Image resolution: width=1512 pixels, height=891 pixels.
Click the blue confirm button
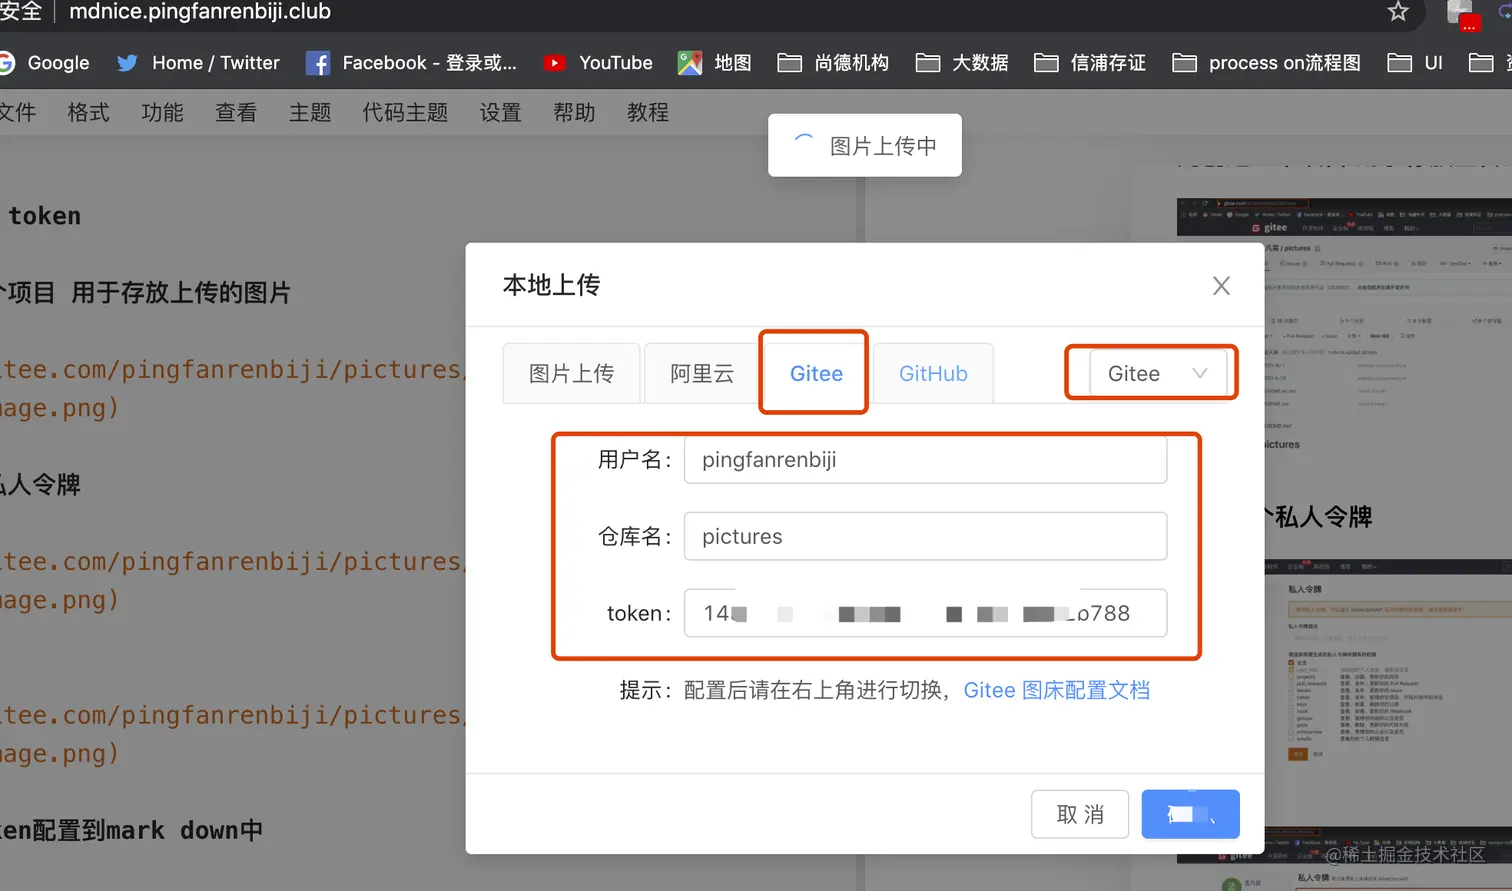[1191, 814]
